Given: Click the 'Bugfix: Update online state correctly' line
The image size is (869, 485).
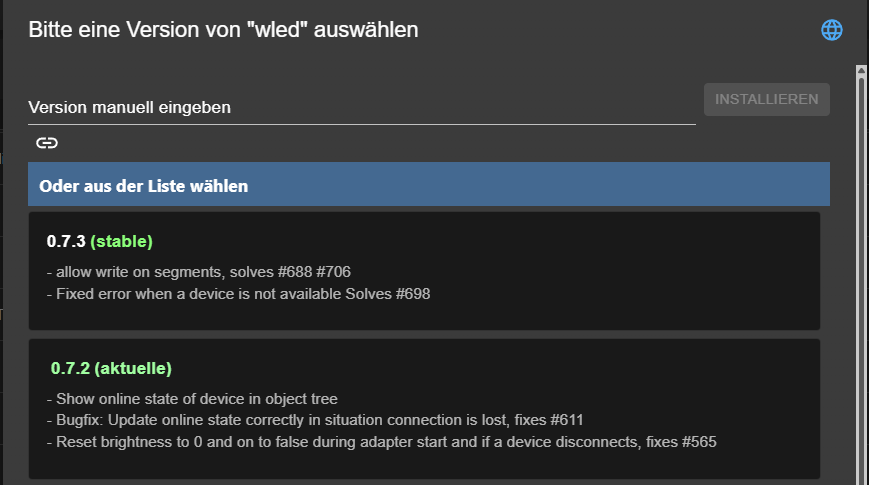Looking at the screenshot, I should click(299, 419).
